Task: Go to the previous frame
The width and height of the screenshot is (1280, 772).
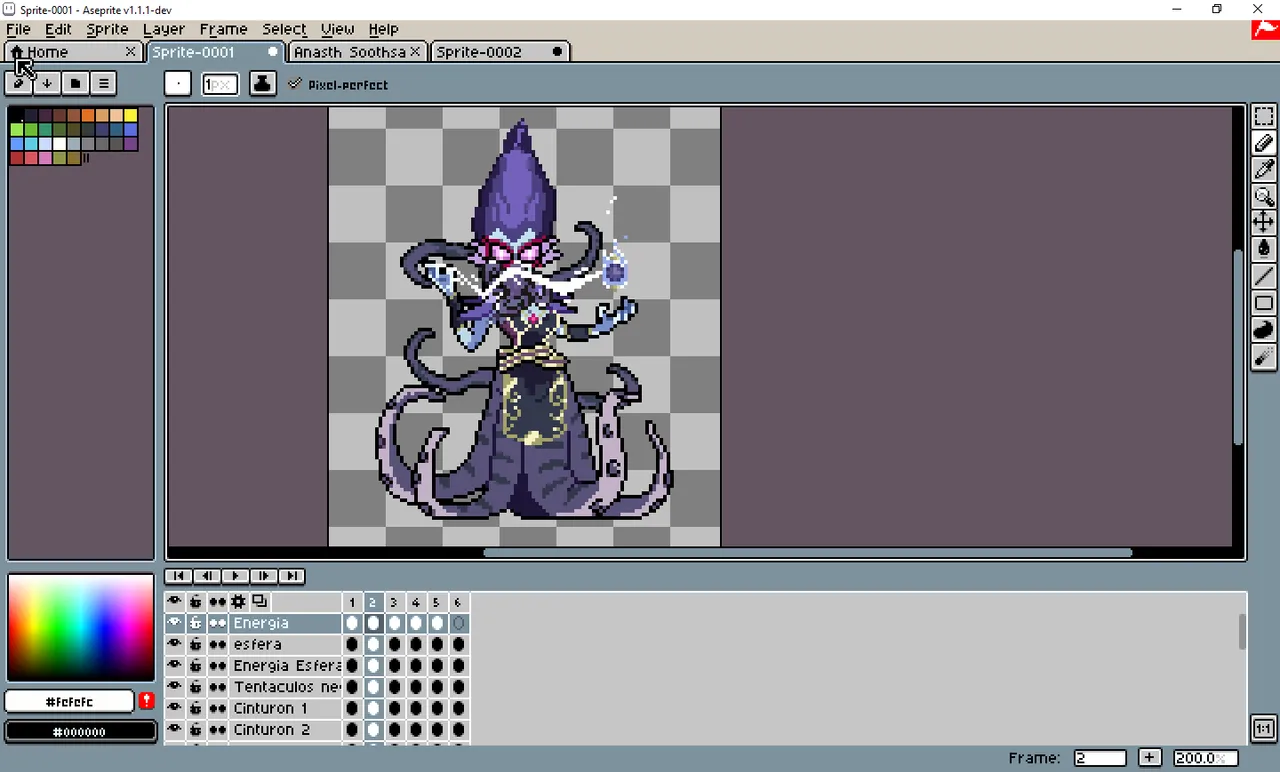Action: point(207,576)
